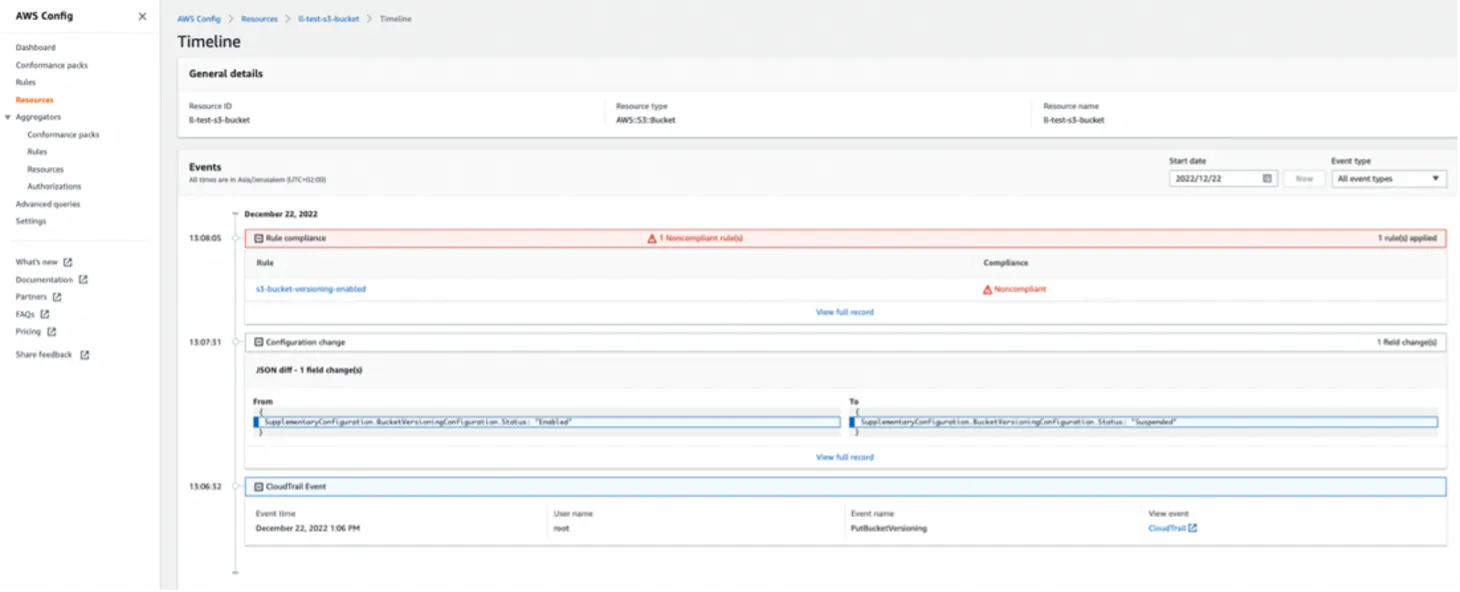Image resolution: width=1460 pixels, height=592 pixels.
Task: Click external link icon beside Pricing
Action: tap(51, 331)
